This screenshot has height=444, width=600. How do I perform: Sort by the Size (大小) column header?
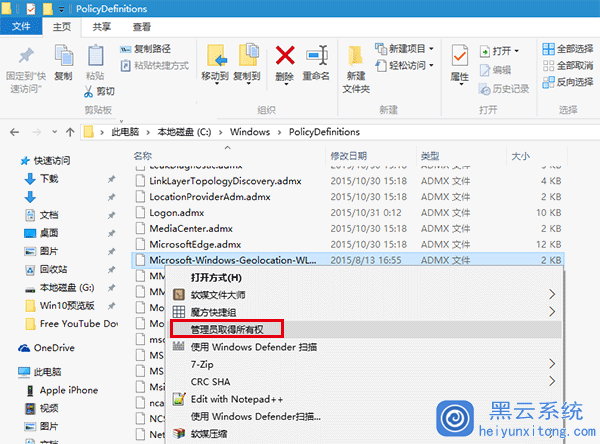[520, 156]
